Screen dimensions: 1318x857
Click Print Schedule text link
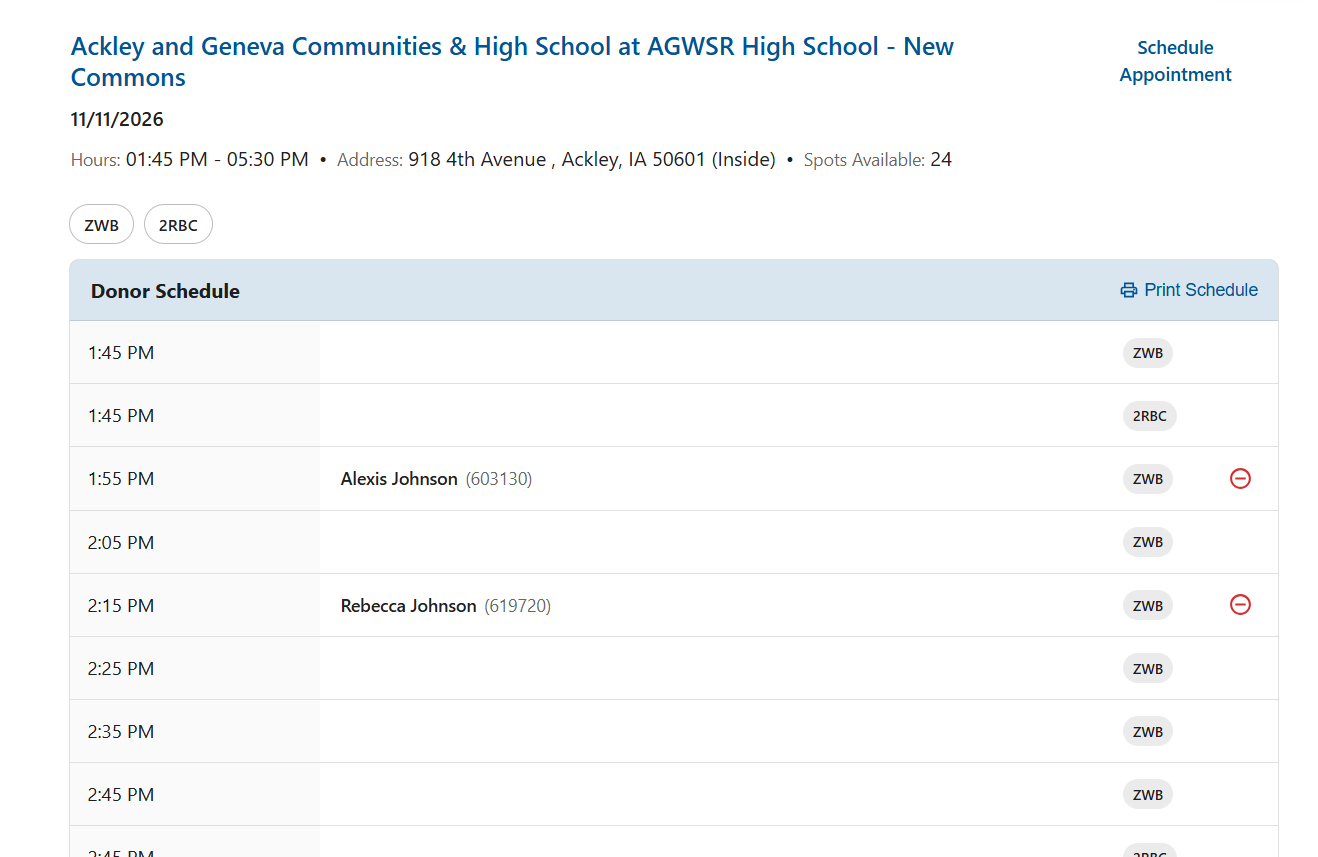1201,290
